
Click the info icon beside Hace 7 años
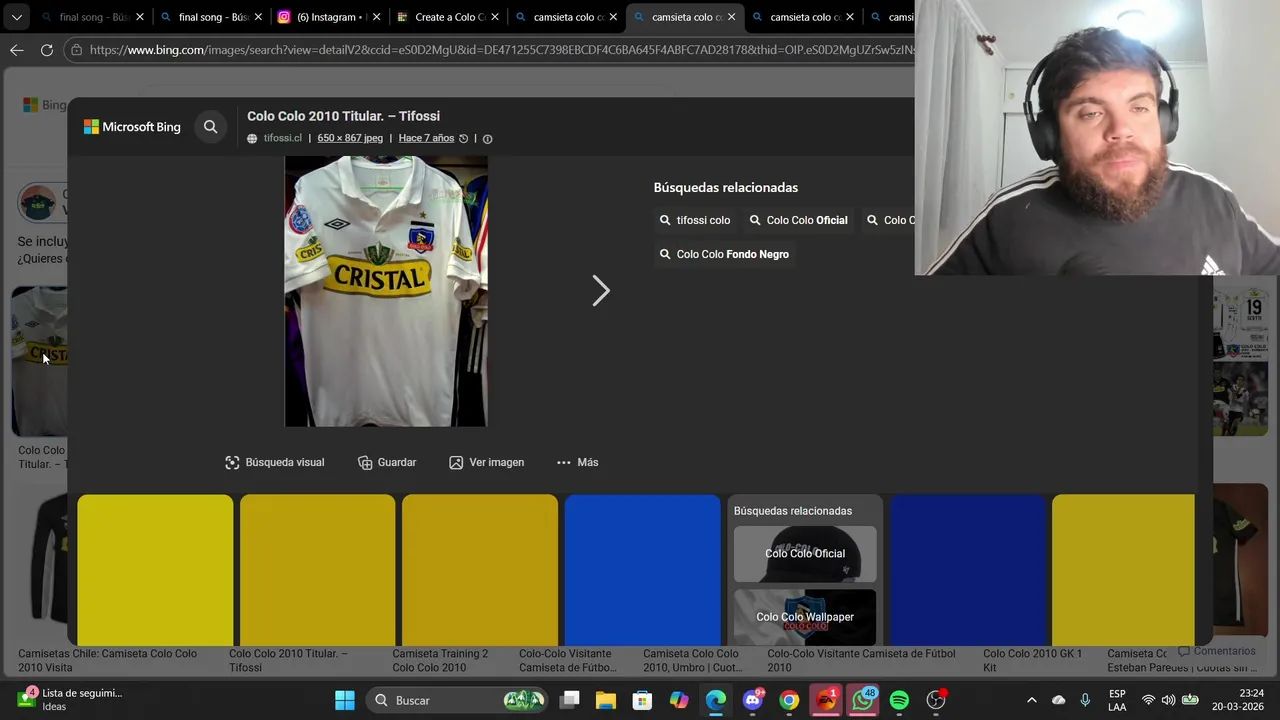487,139
